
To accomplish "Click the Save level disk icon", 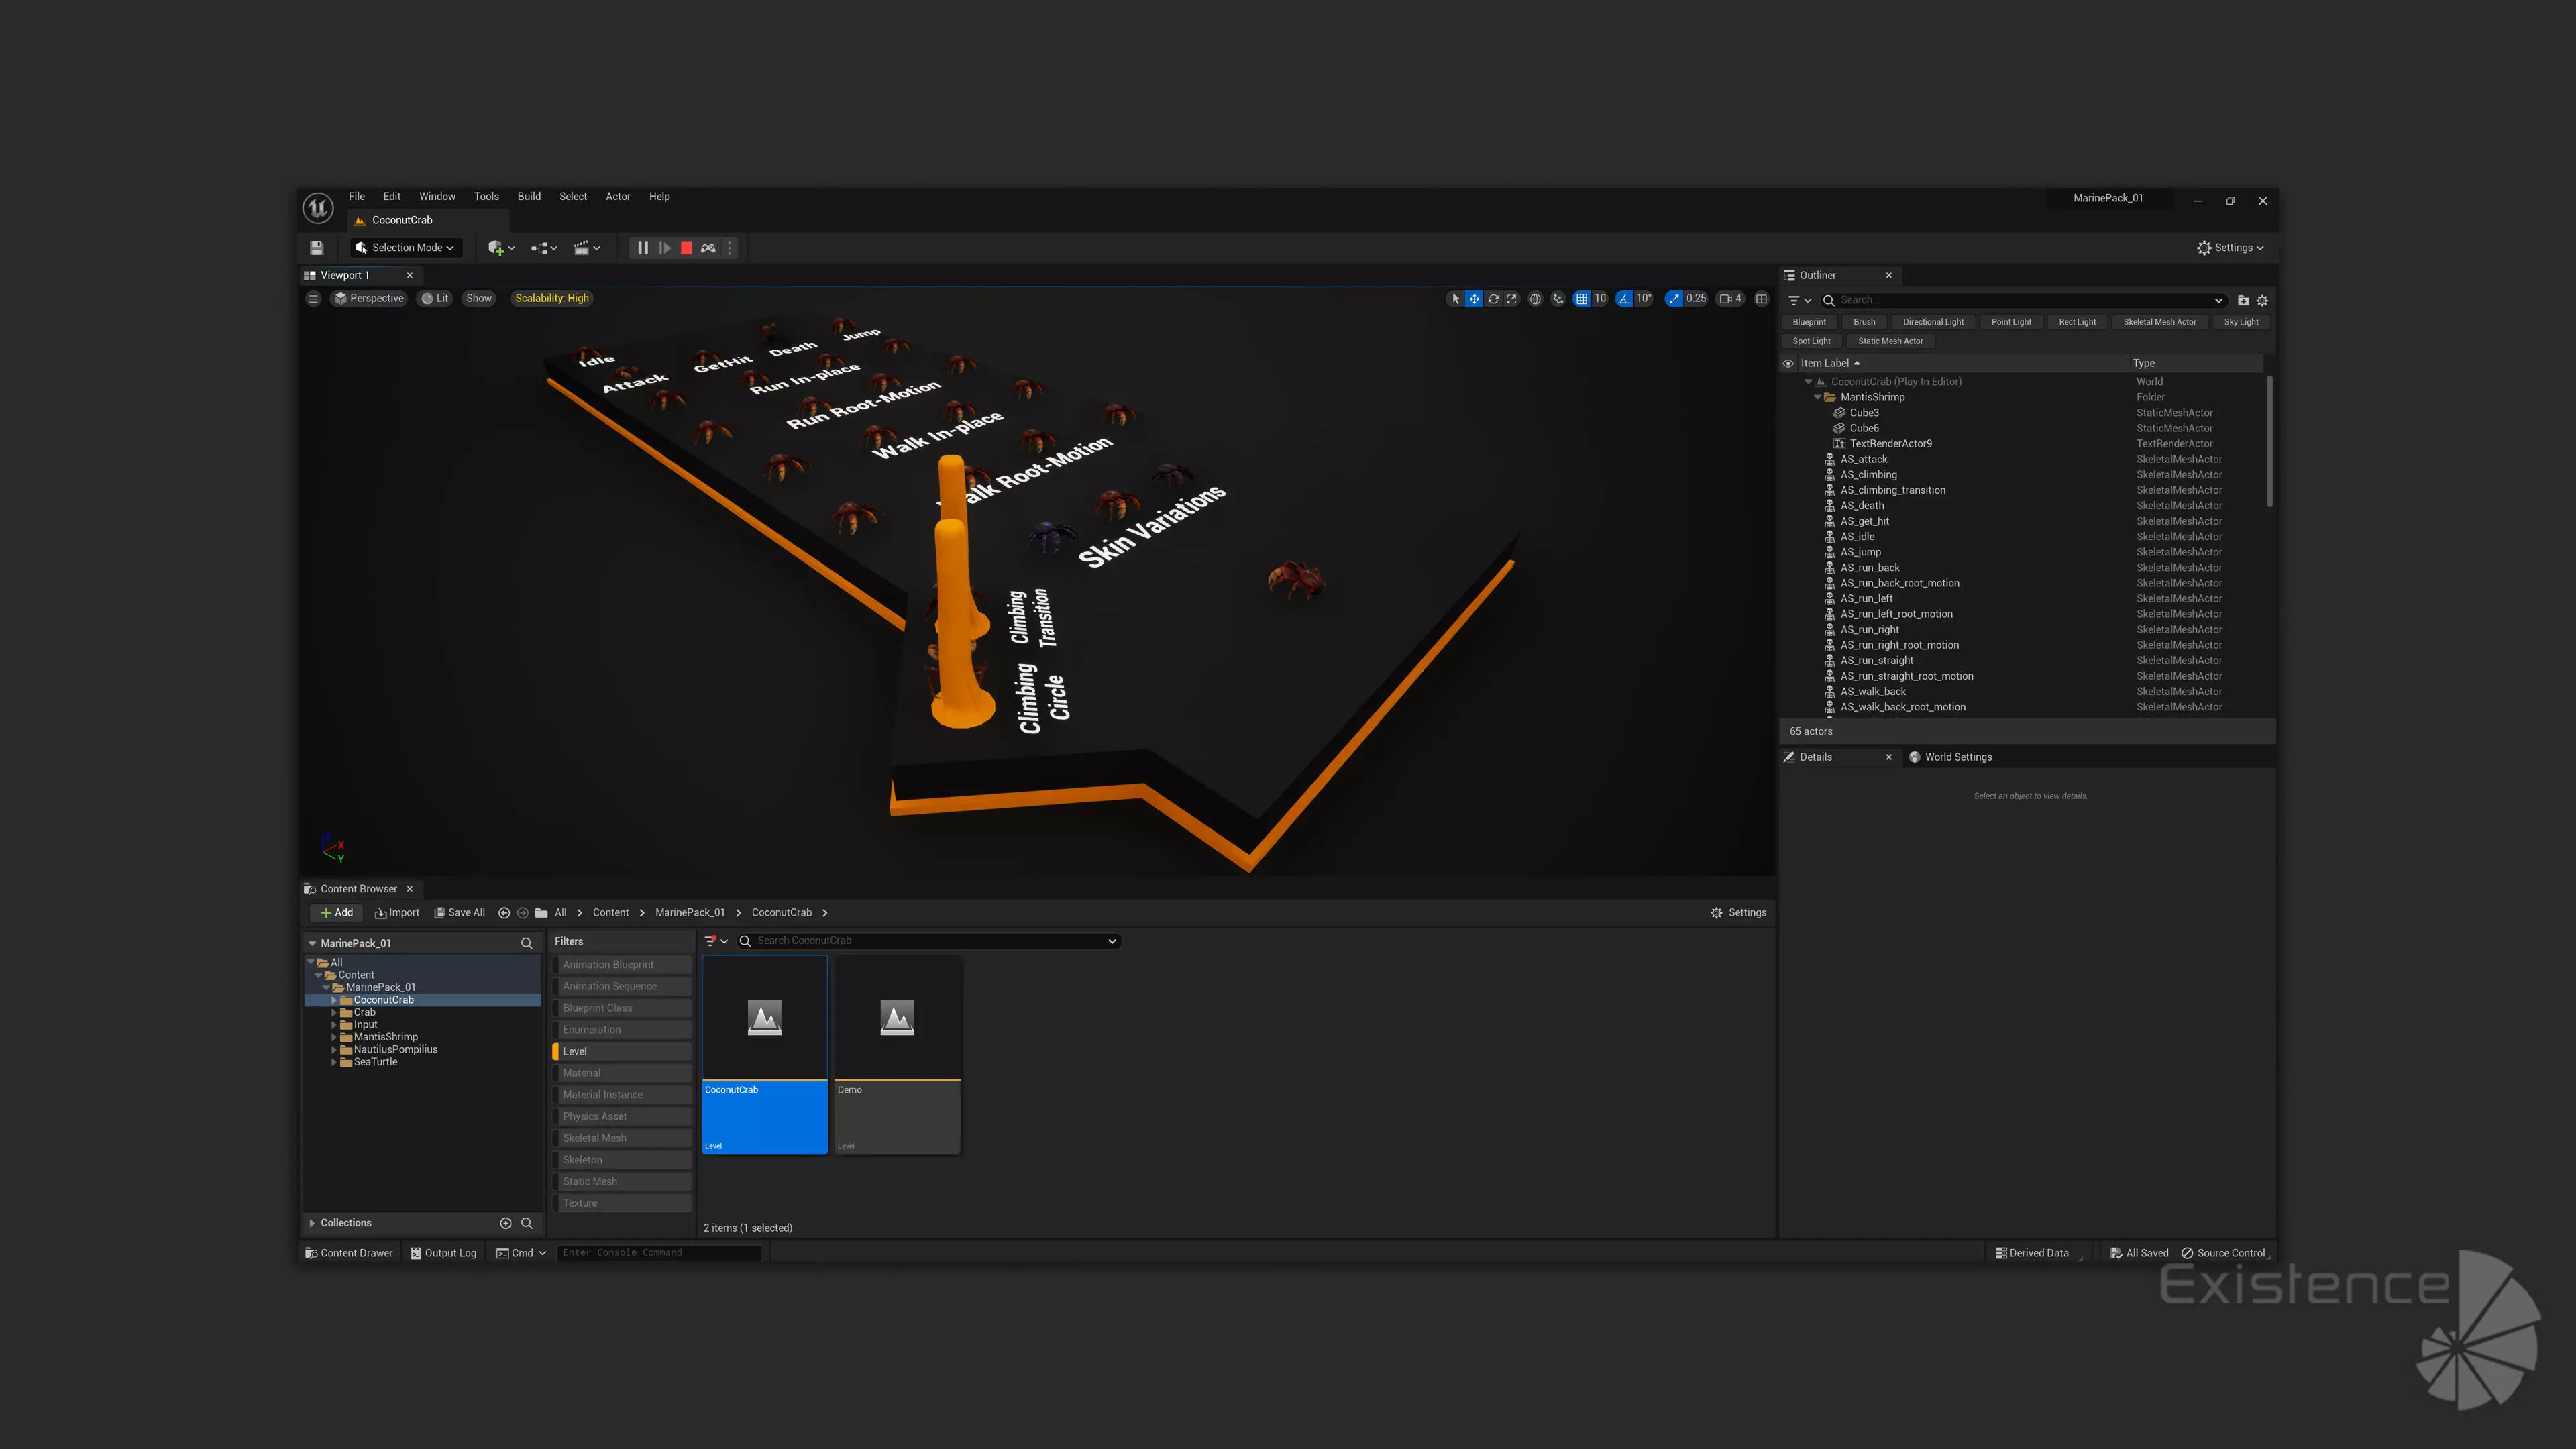I will [317, 248].
